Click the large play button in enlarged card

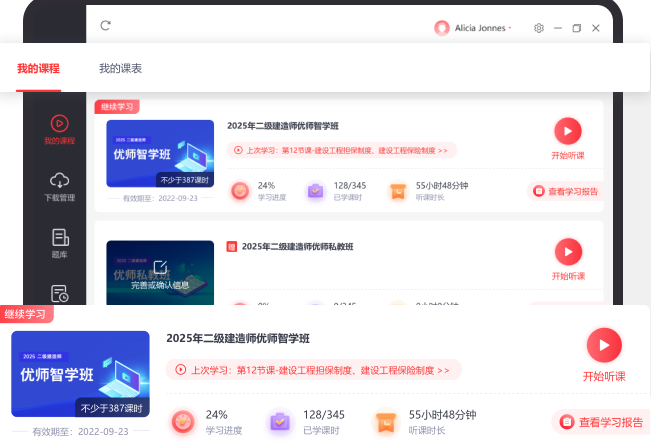click(604, 345)
